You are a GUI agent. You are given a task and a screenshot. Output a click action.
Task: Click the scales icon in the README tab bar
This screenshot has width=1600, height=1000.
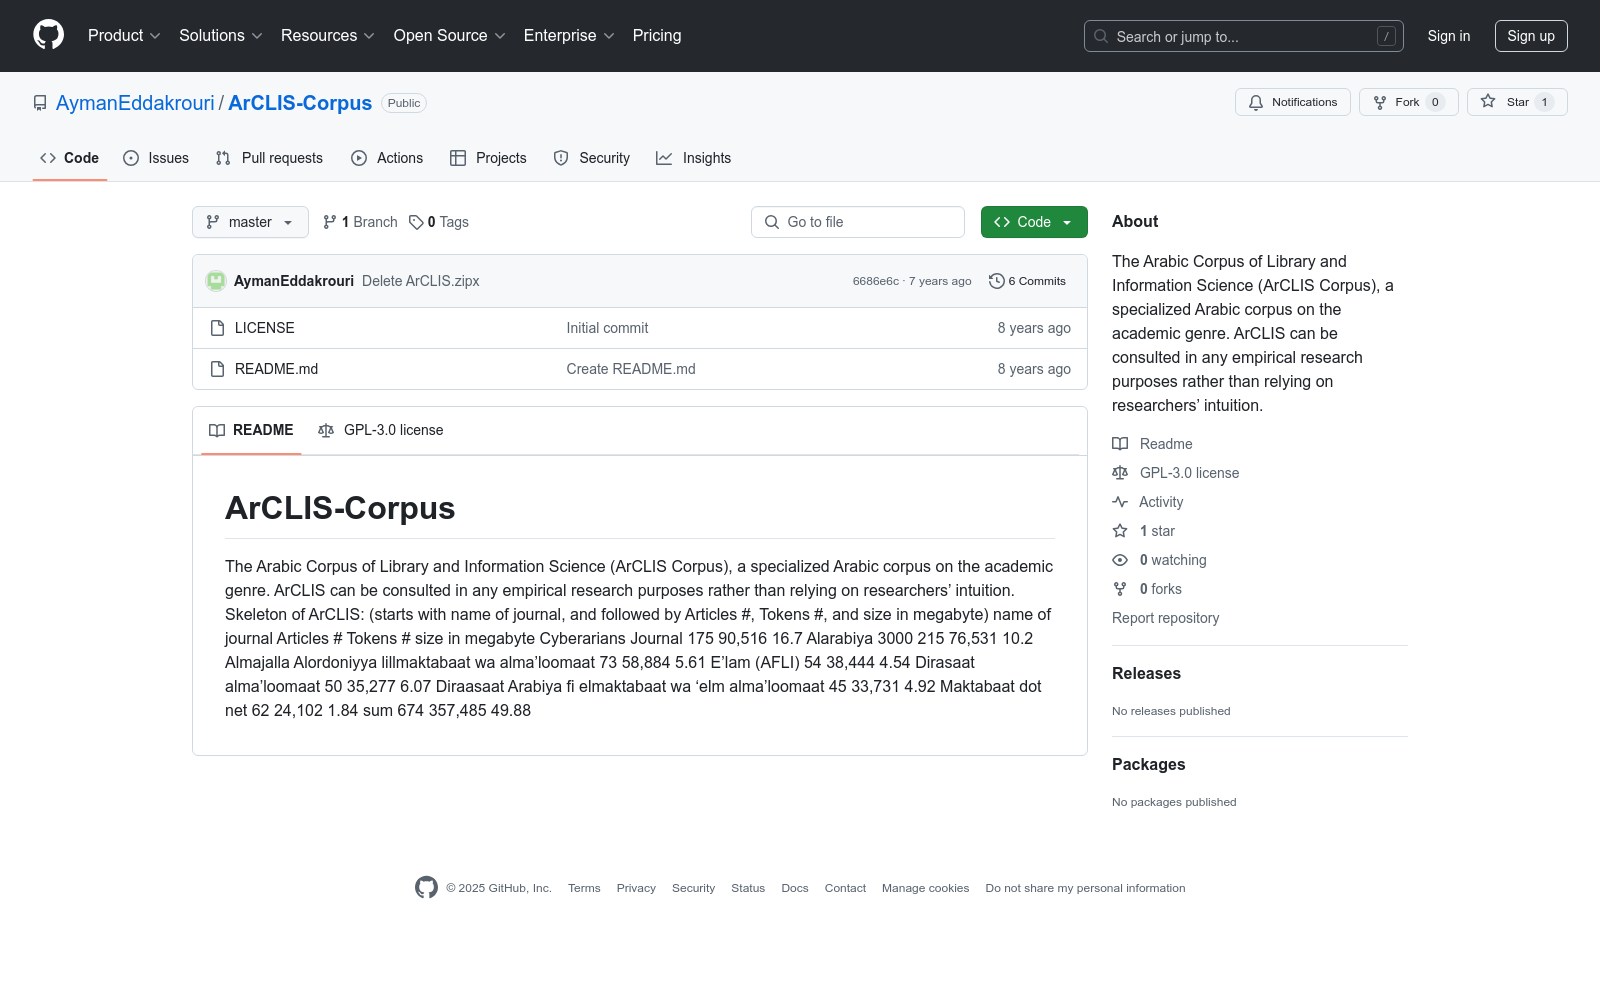point(326,430)
